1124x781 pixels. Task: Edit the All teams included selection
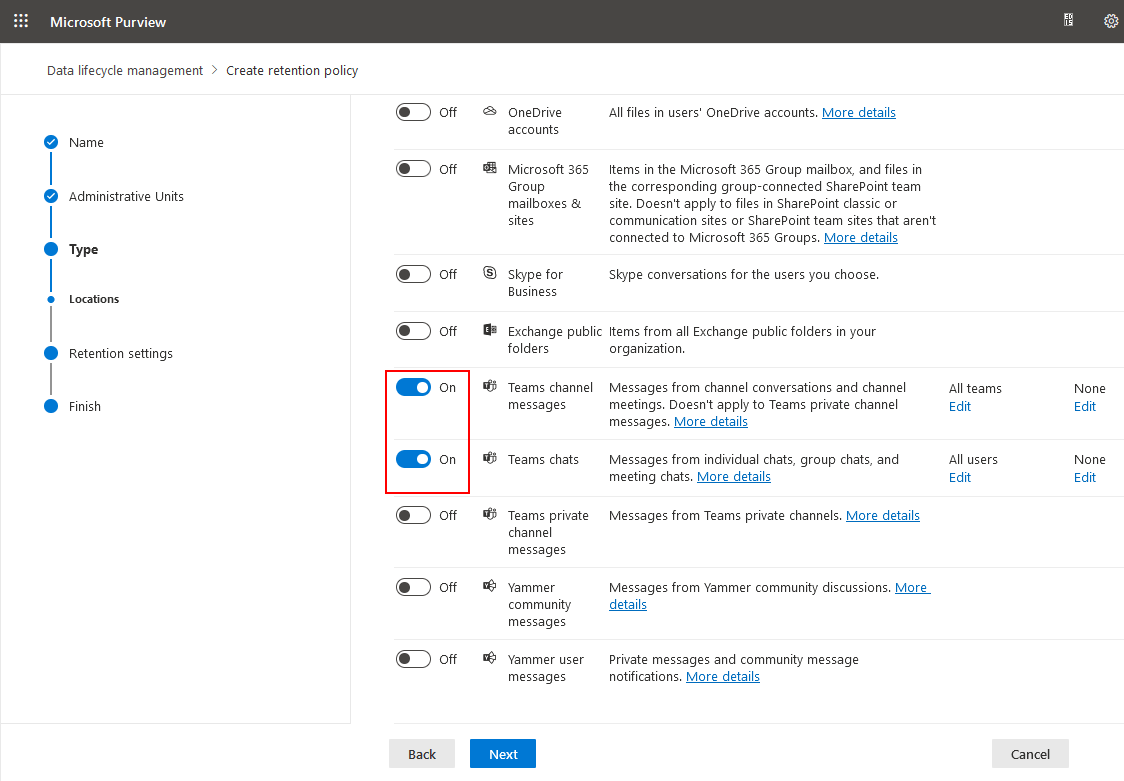960,406
